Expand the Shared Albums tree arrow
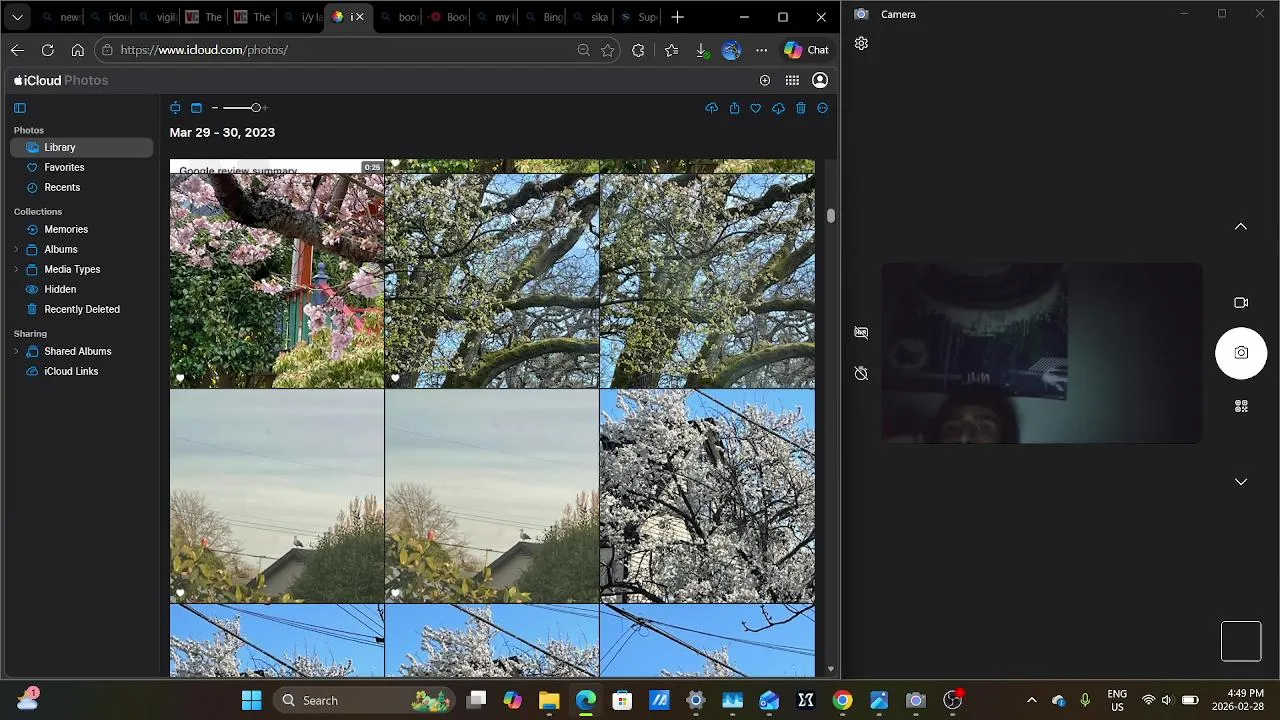 click(x=16, y=351)
